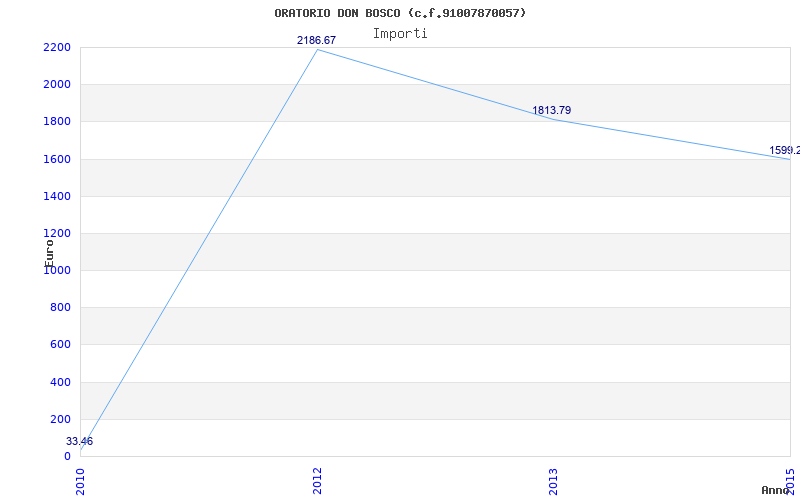Screen dimensions: 800x500
Task: Click the 1400 y-axis tick label
Action: [56, 196]
